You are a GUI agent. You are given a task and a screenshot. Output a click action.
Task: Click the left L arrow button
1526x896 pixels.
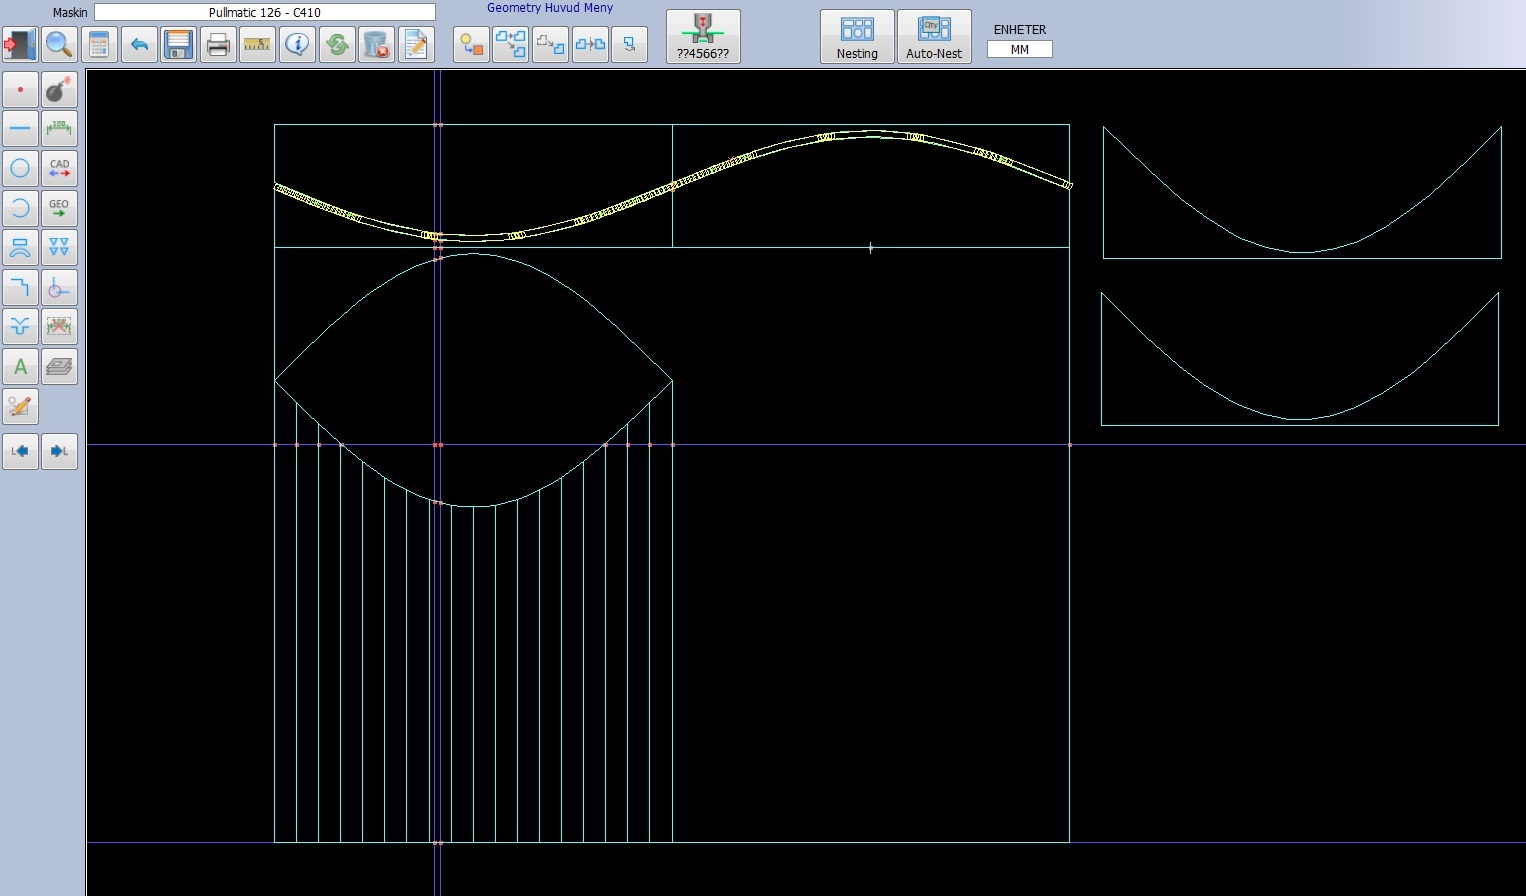coord(20,451)
